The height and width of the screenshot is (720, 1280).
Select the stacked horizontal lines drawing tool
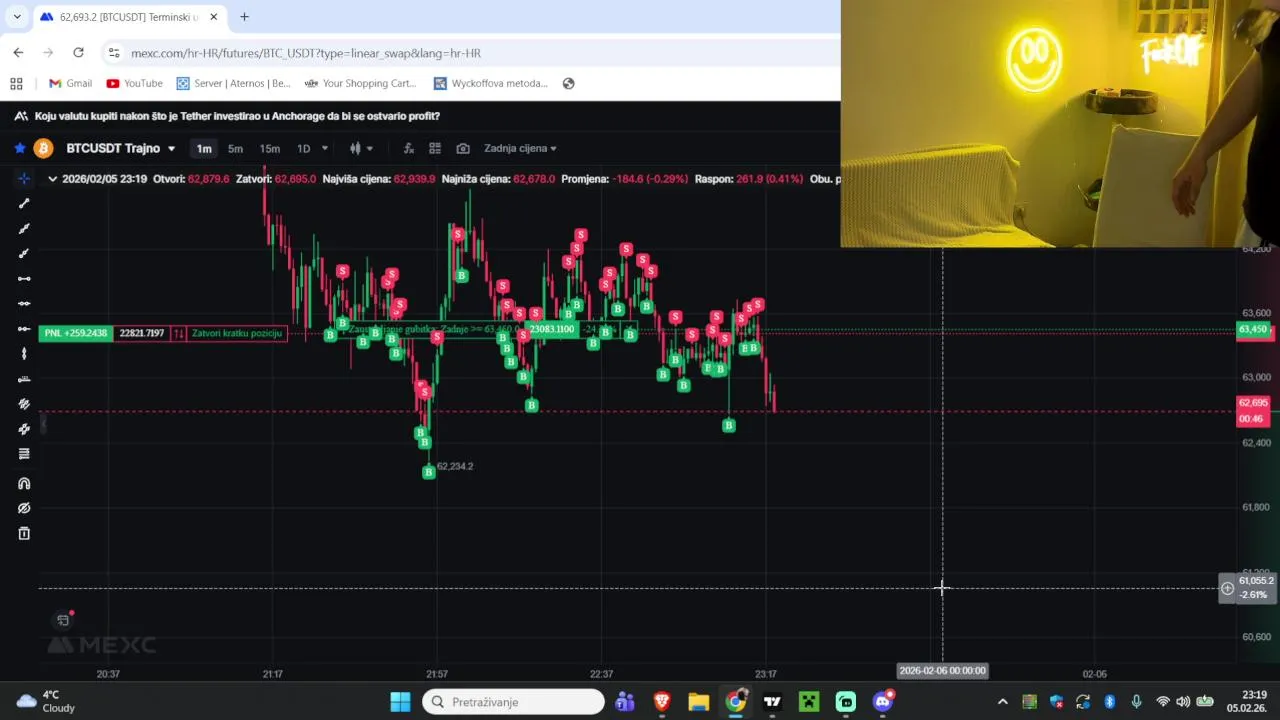(x=24, y=454)
